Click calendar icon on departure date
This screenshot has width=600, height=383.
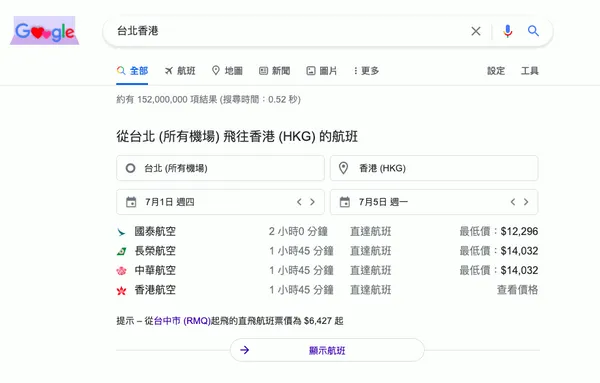[x=131, y=202]
